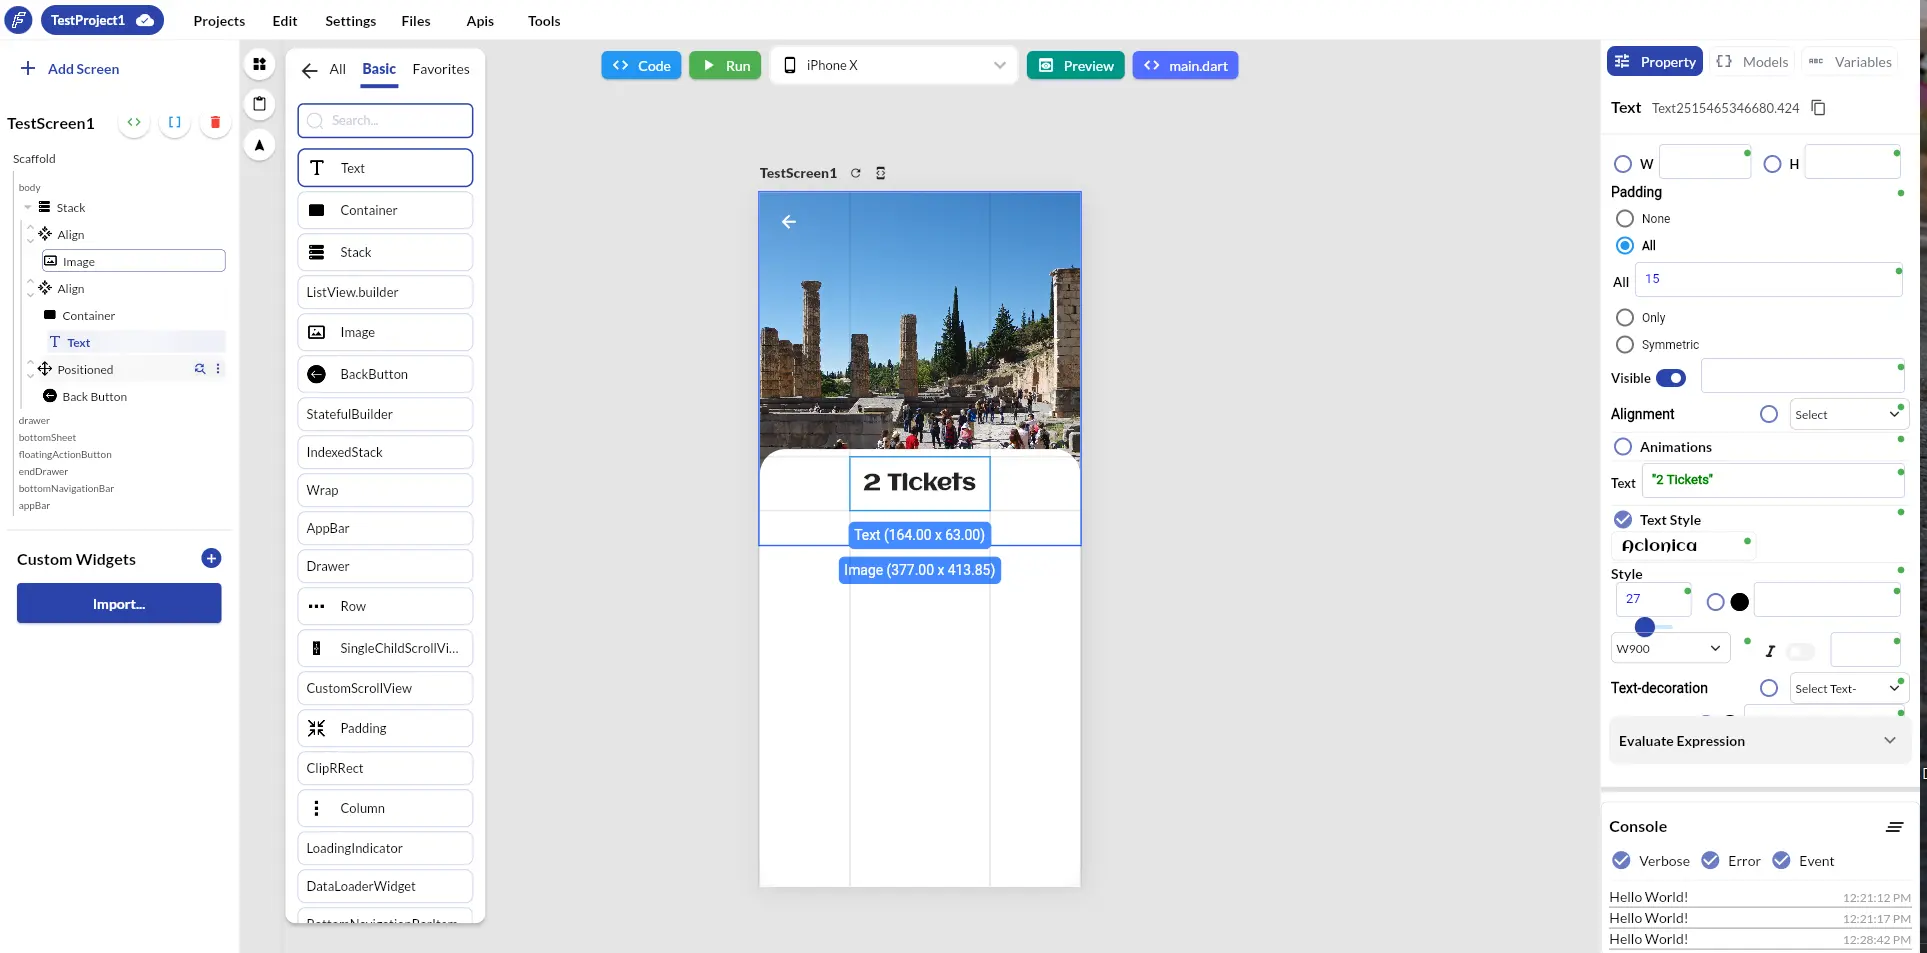
Task: Click the black text color swatch
Action: (x=1740, y=602)
